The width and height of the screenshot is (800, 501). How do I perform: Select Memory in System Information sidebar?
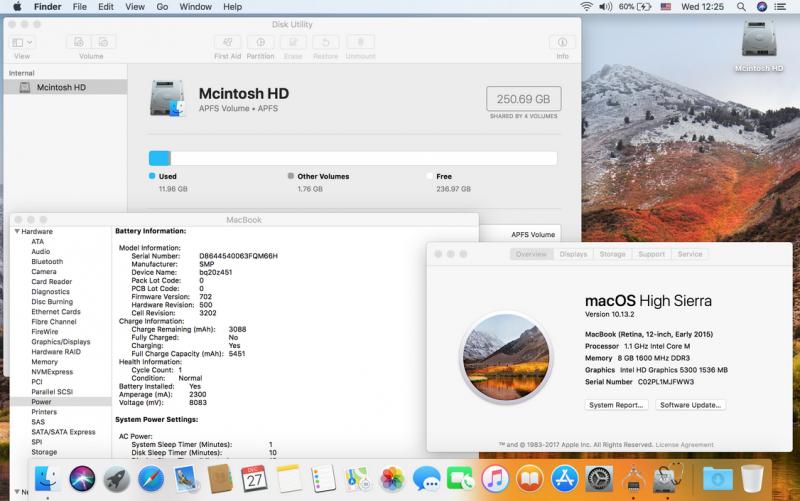[44, 362]
